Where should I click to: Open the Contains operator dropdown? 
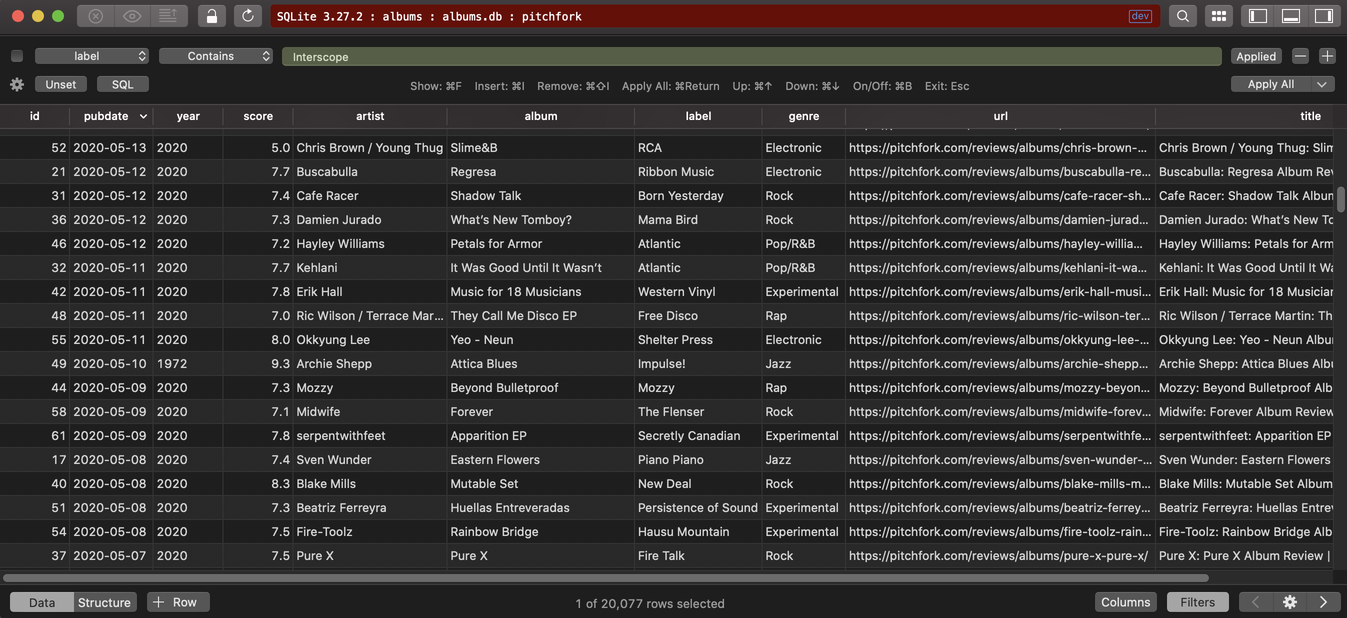coord(216,56)
